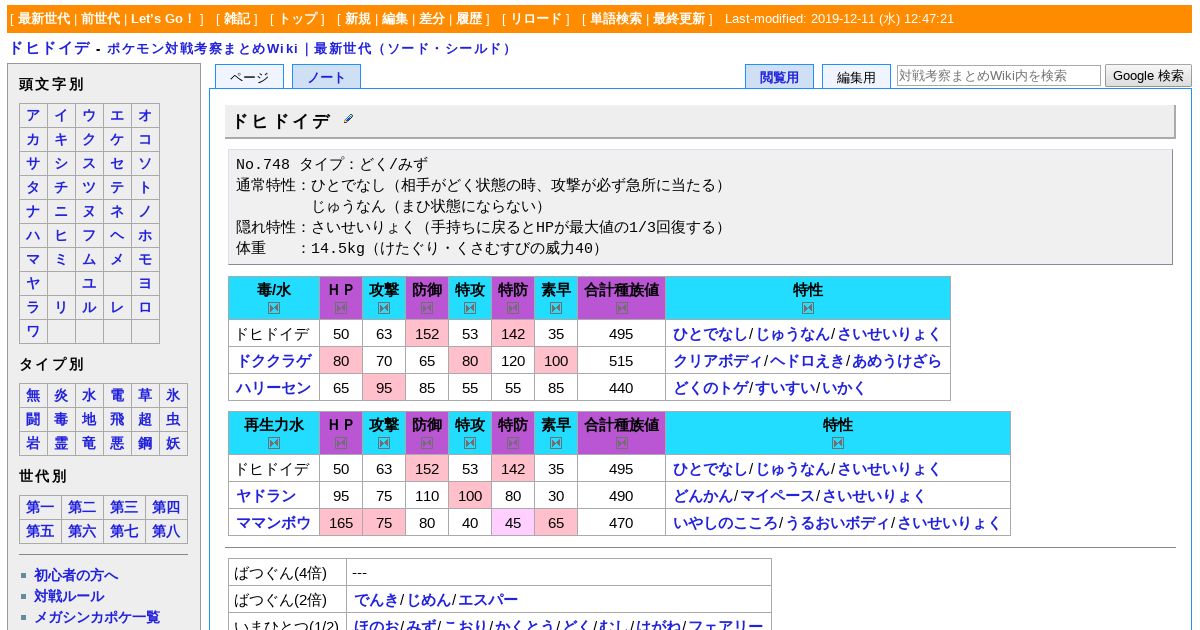
Task: Sort 再生力水 table by 攻撃 icon
Action: [x=384, y=443]
